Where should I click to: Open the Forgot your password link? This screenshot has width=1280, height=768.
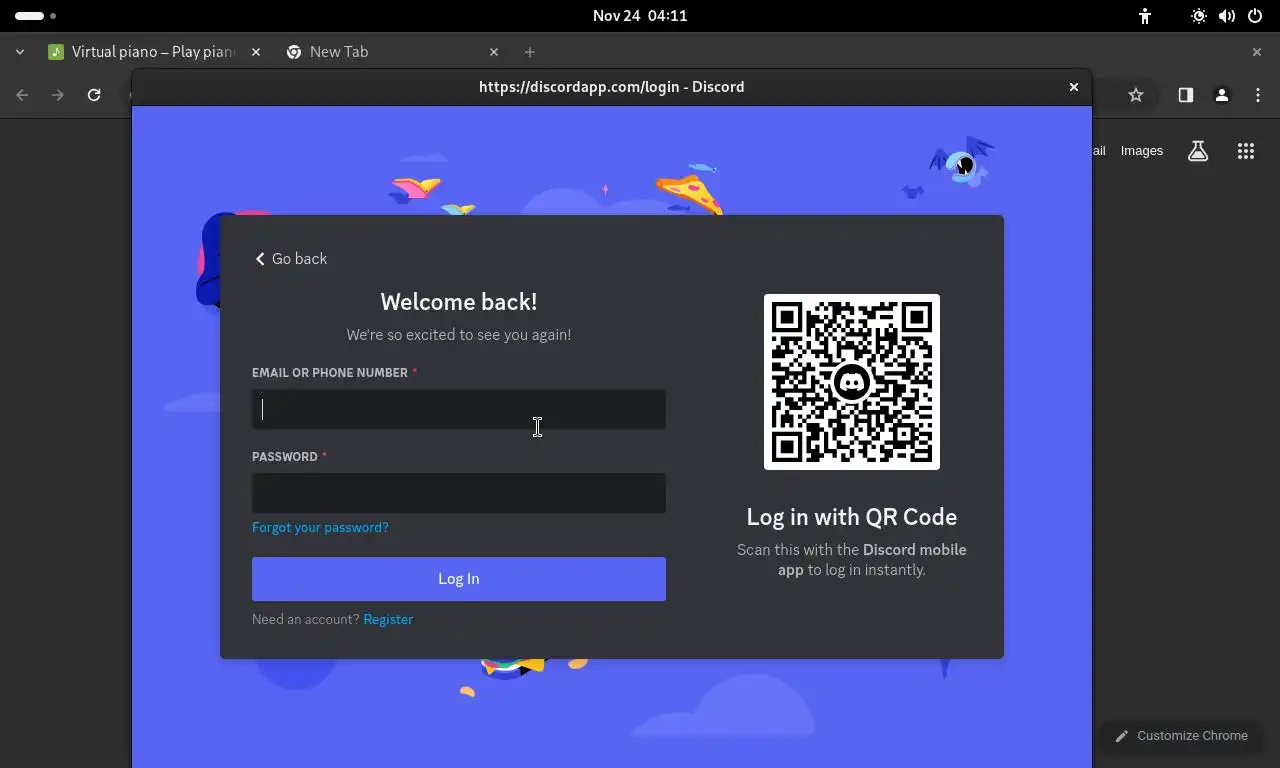(320, 527)
